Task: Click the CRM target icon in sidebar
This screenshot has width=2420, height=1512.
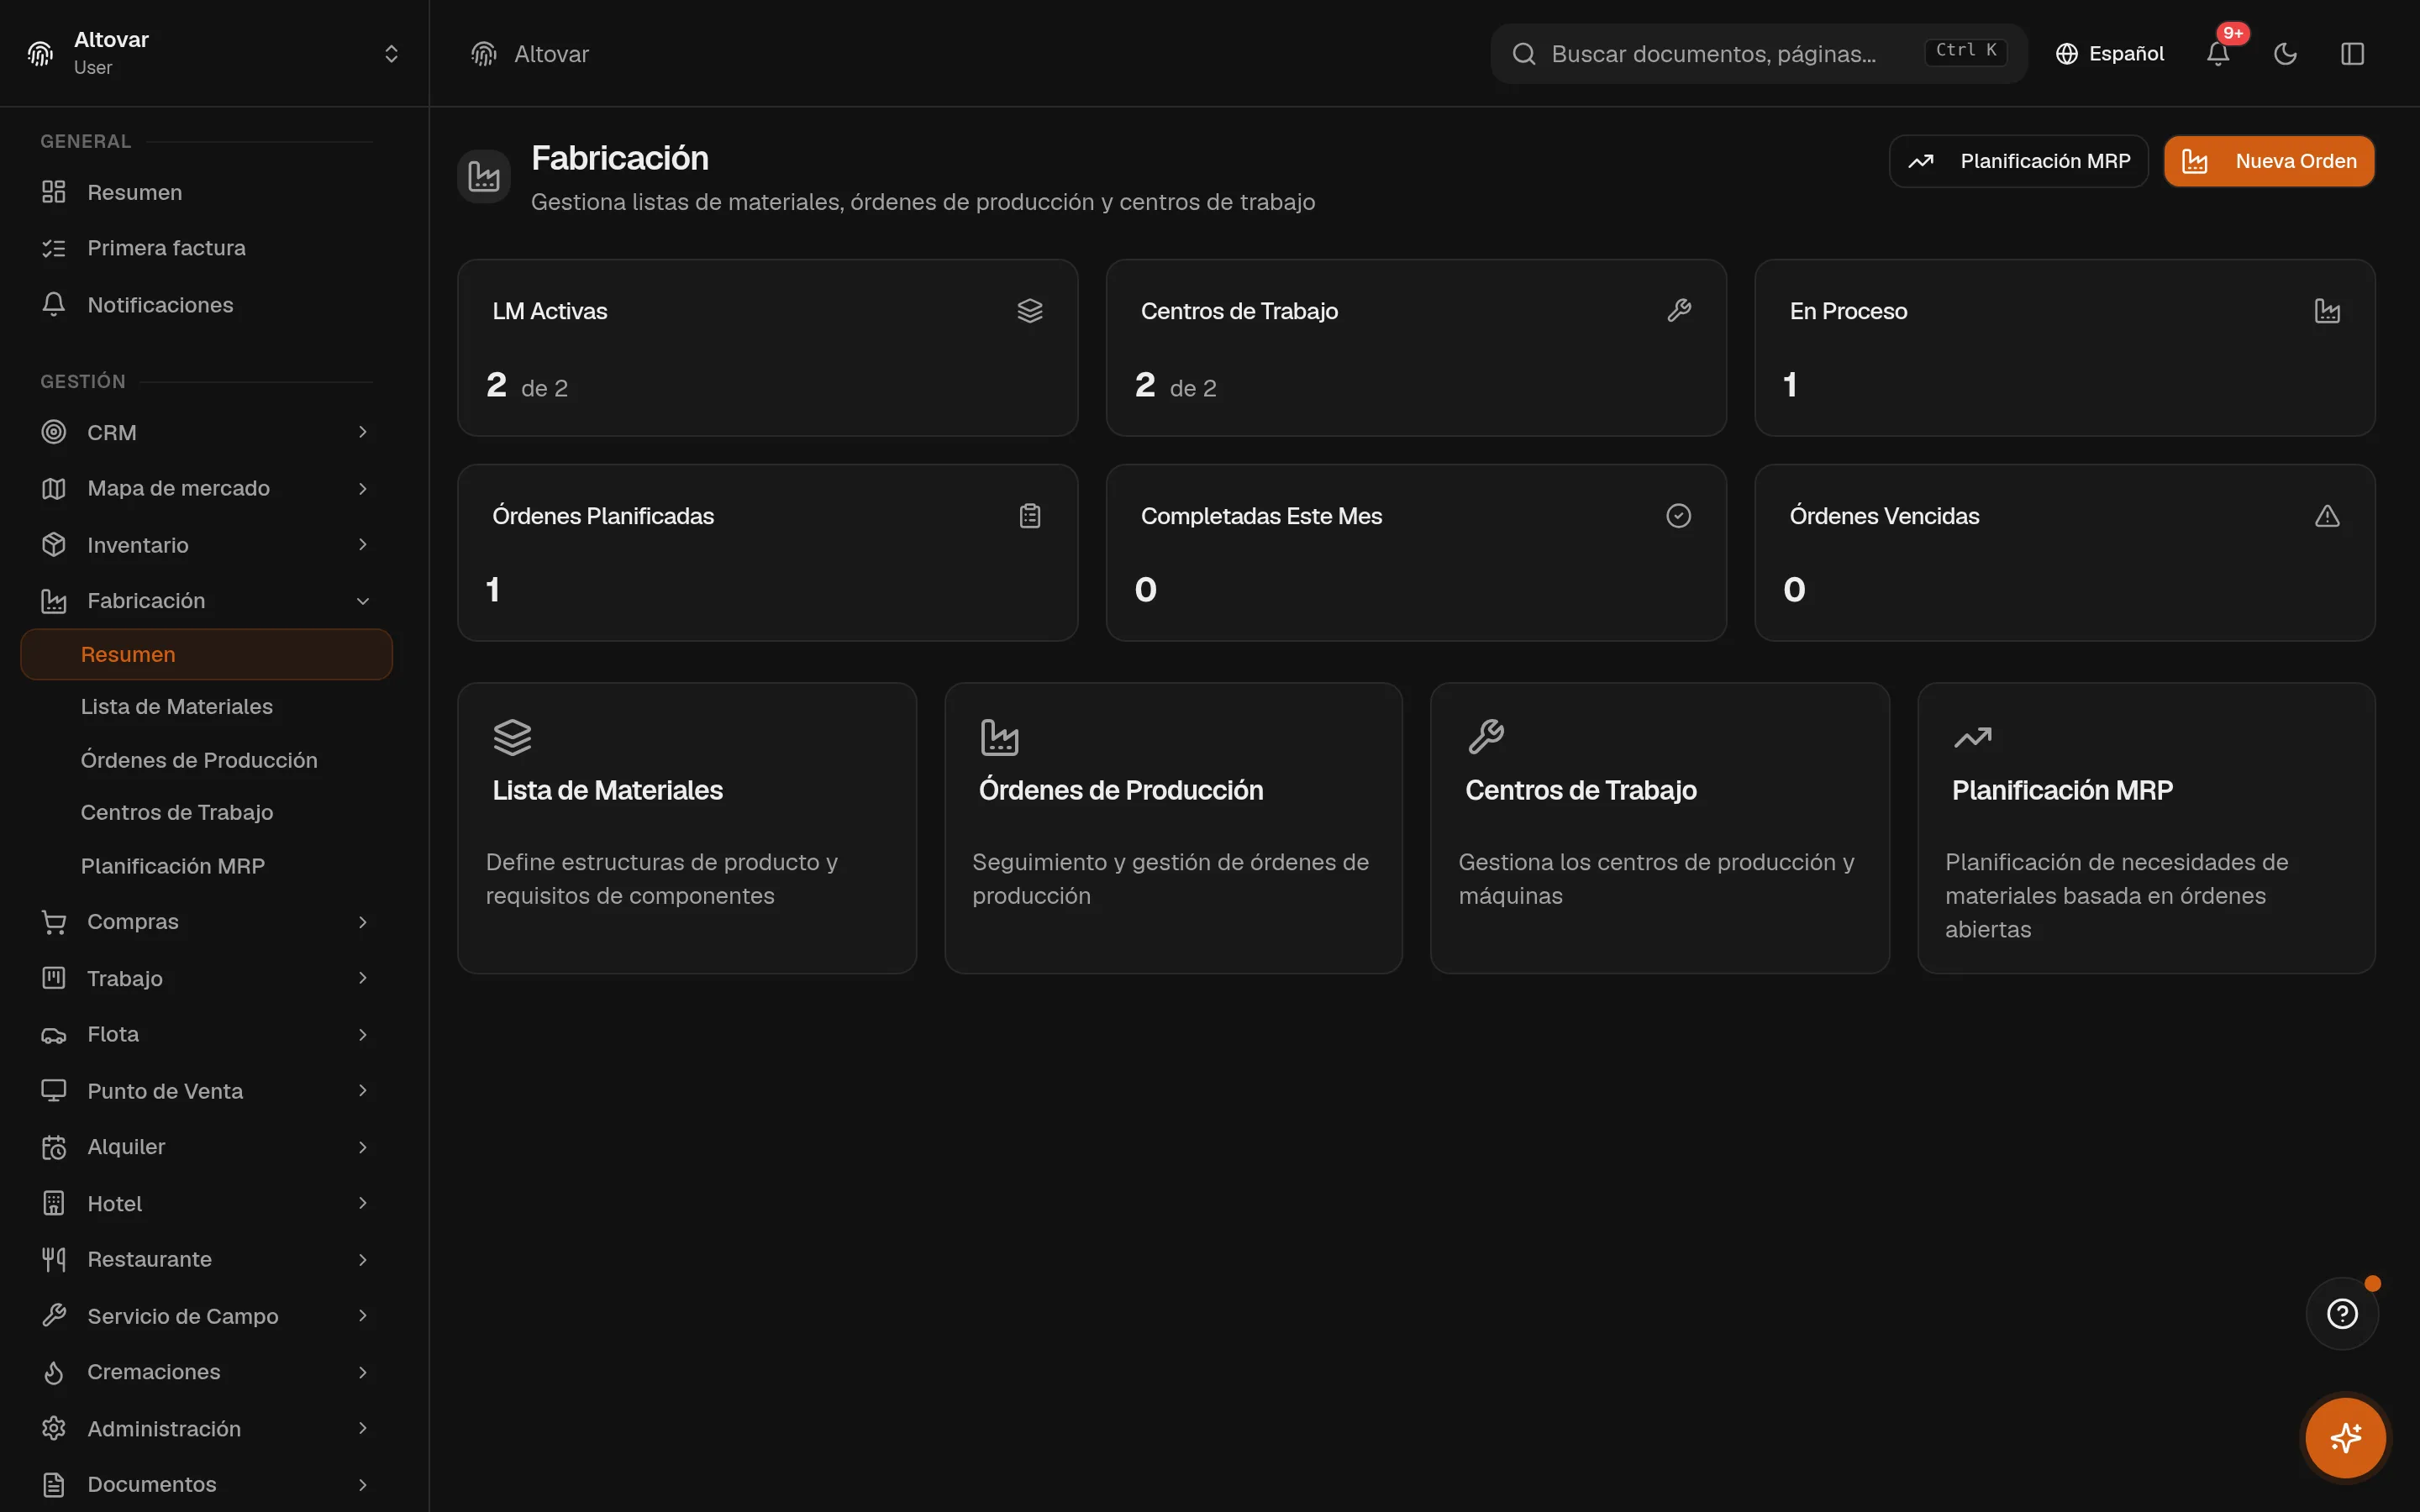Action: (54, 432)
